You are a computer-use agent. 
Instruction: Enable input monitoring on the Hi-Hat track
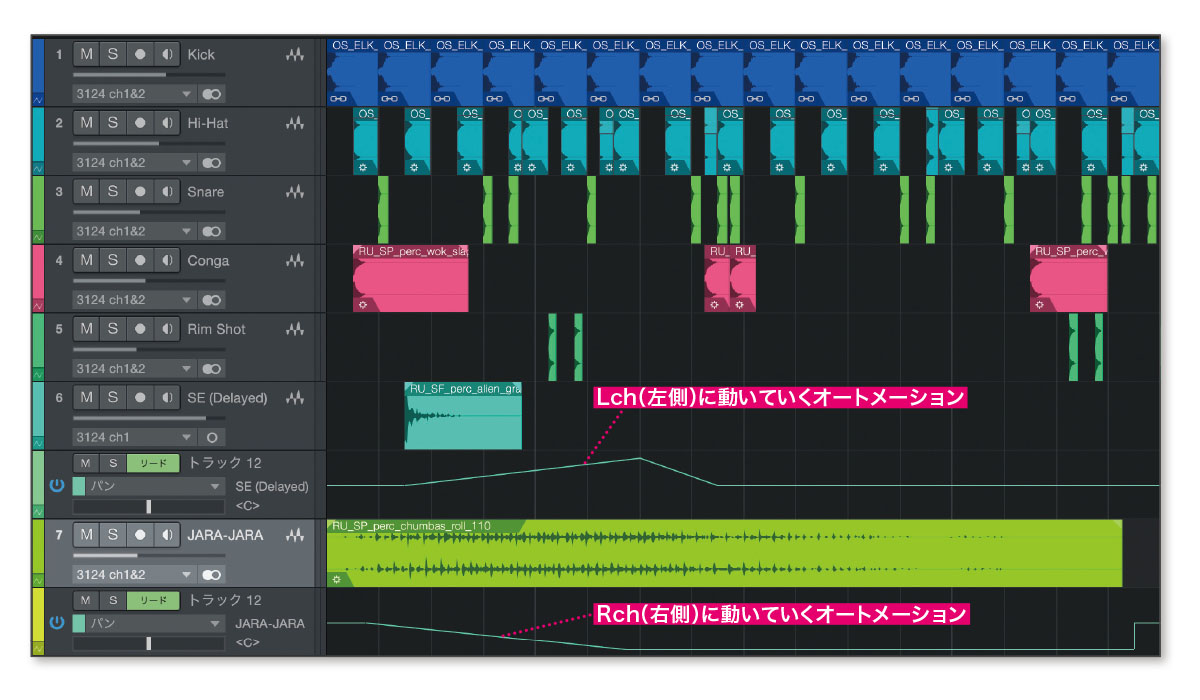[167, 123]
